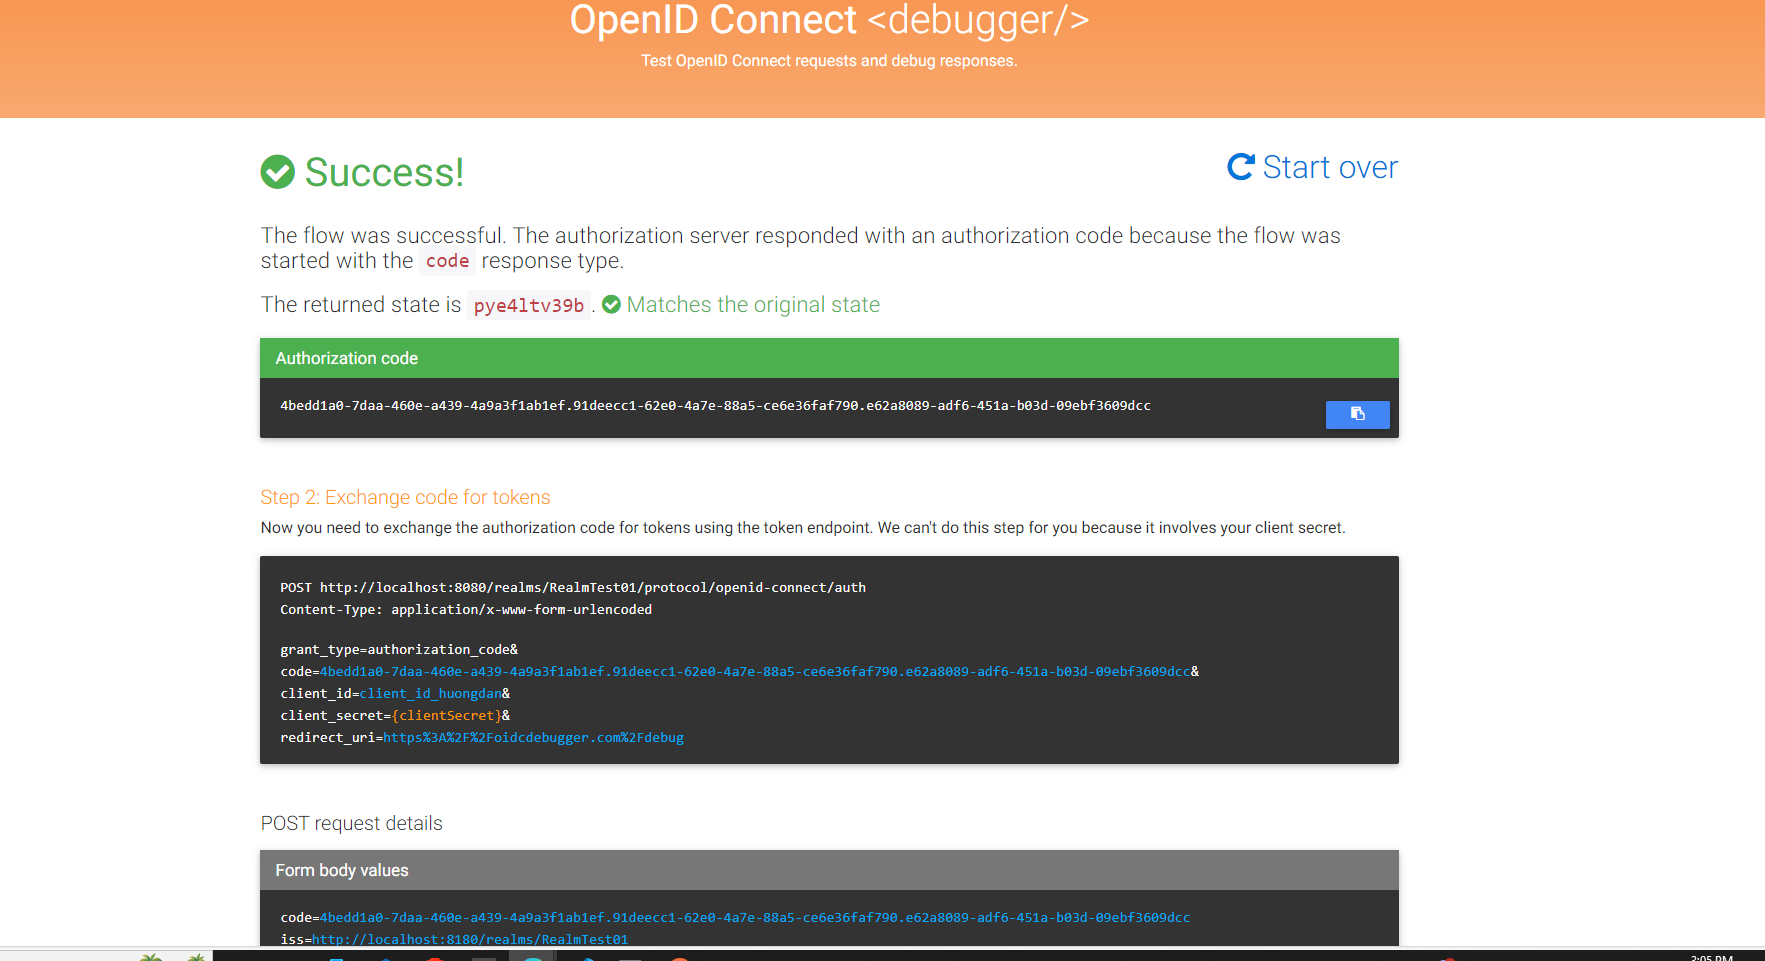Click the Content-Type form-urlencoded line
The width and height of the screenshot is (1765, 961).
pos(466,610)
